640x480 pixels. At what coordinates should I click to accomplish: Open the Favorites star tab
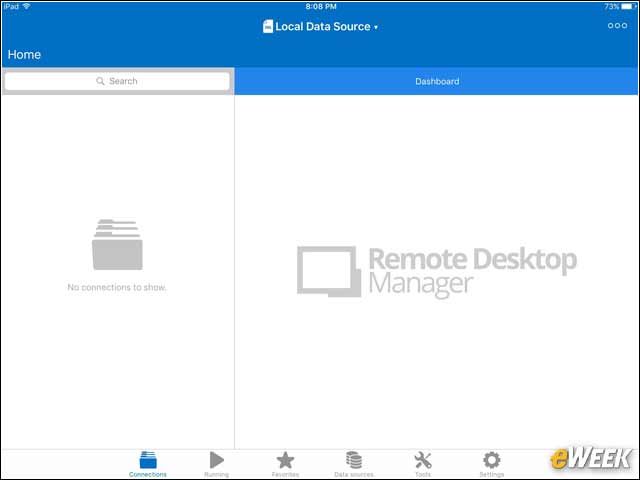pos(285,464)
